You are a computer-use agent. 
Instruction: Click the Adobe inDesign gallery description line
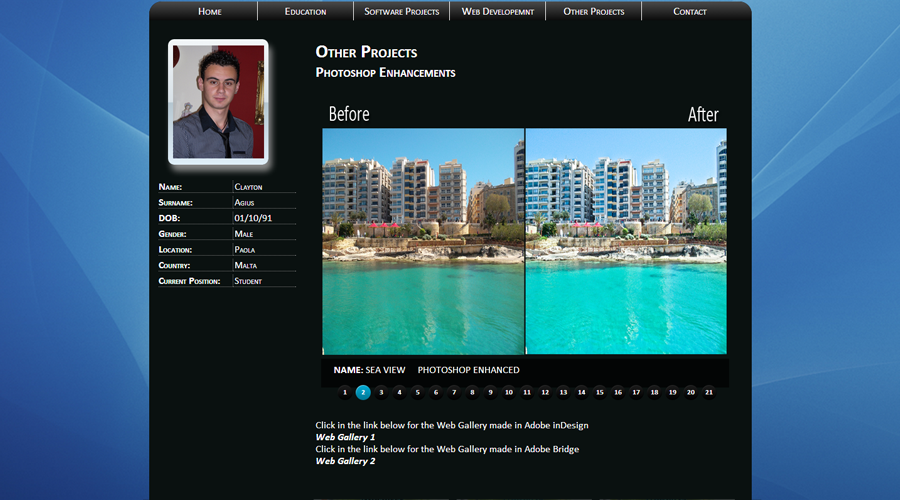pyautogui.click(x=452, y=425)
